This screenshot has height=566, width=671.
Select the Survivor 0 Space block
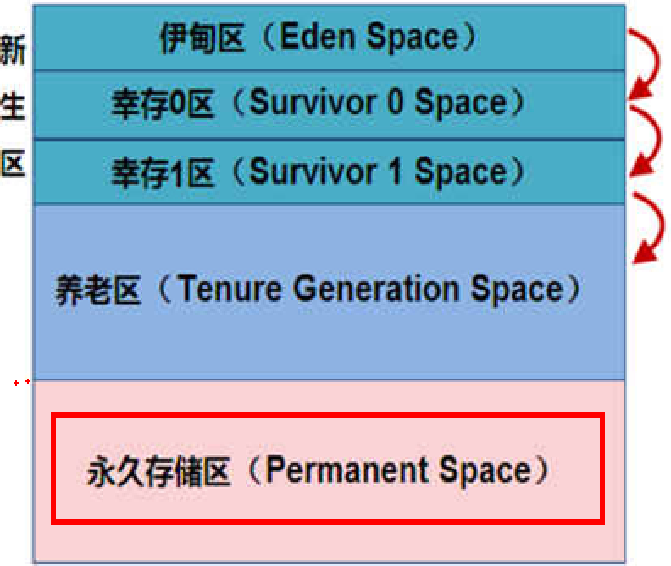click(x=329, y=104)
